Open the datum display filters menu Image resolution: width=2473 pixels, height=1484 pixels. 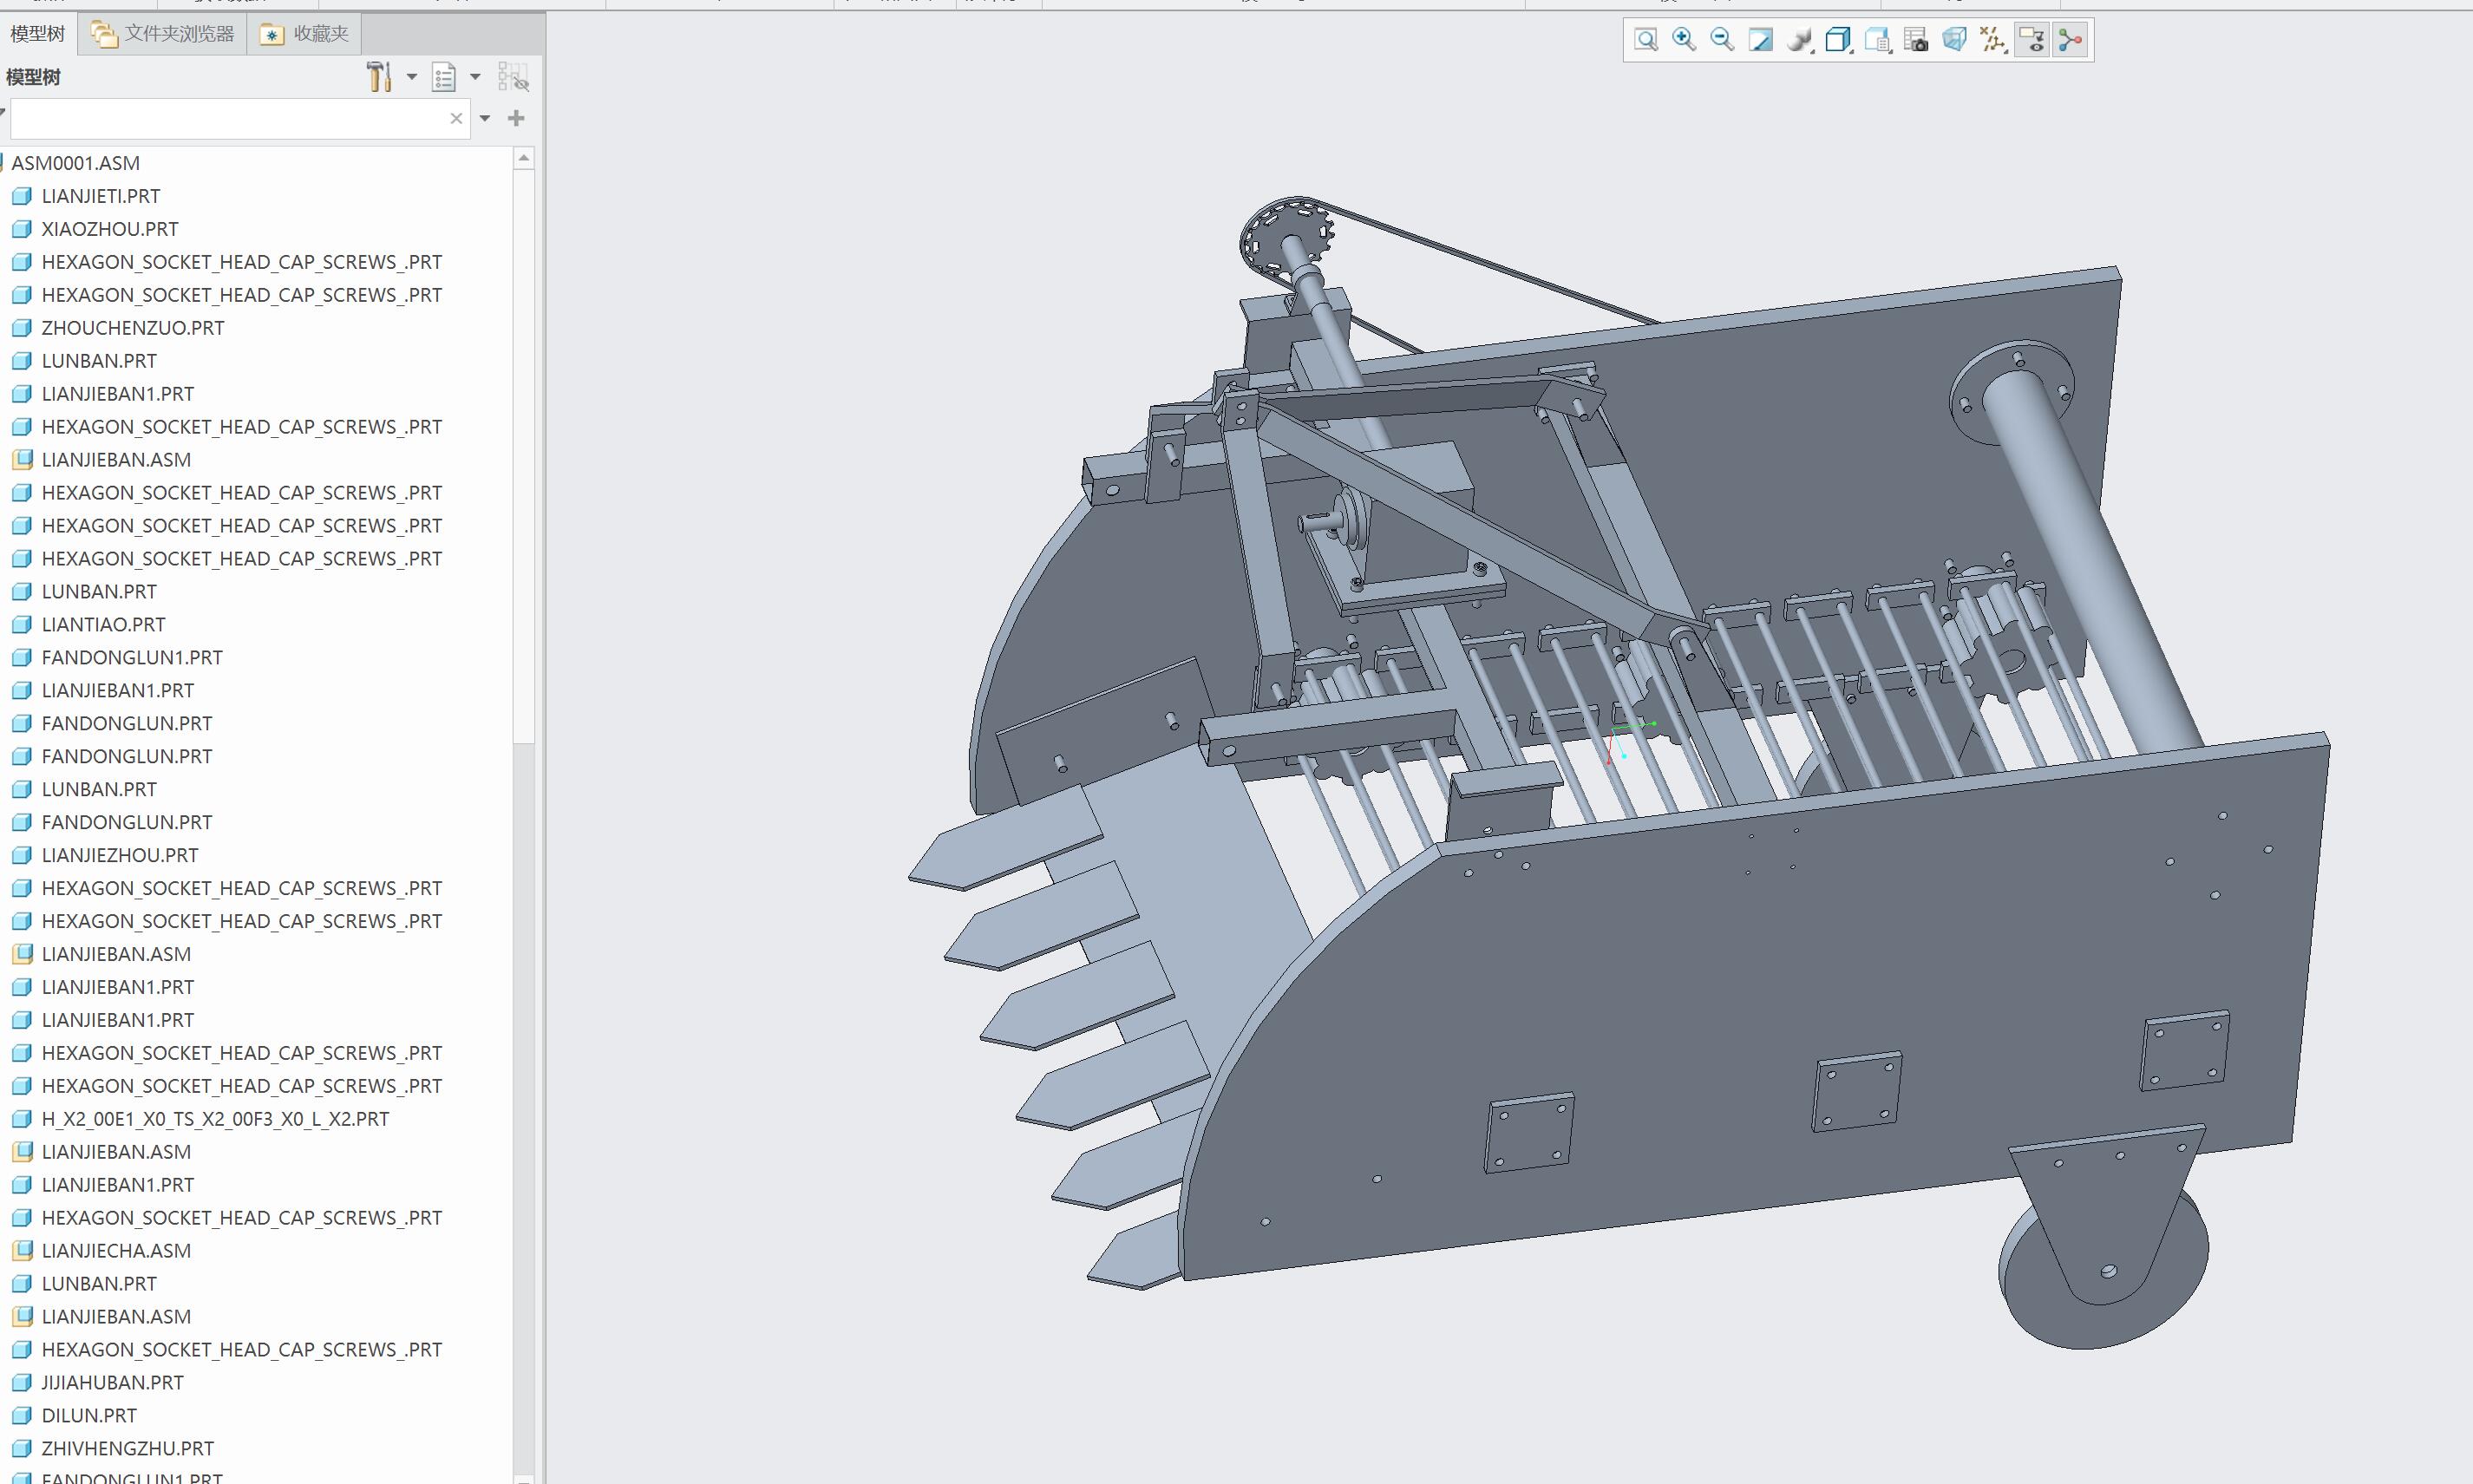[1993, 40]
